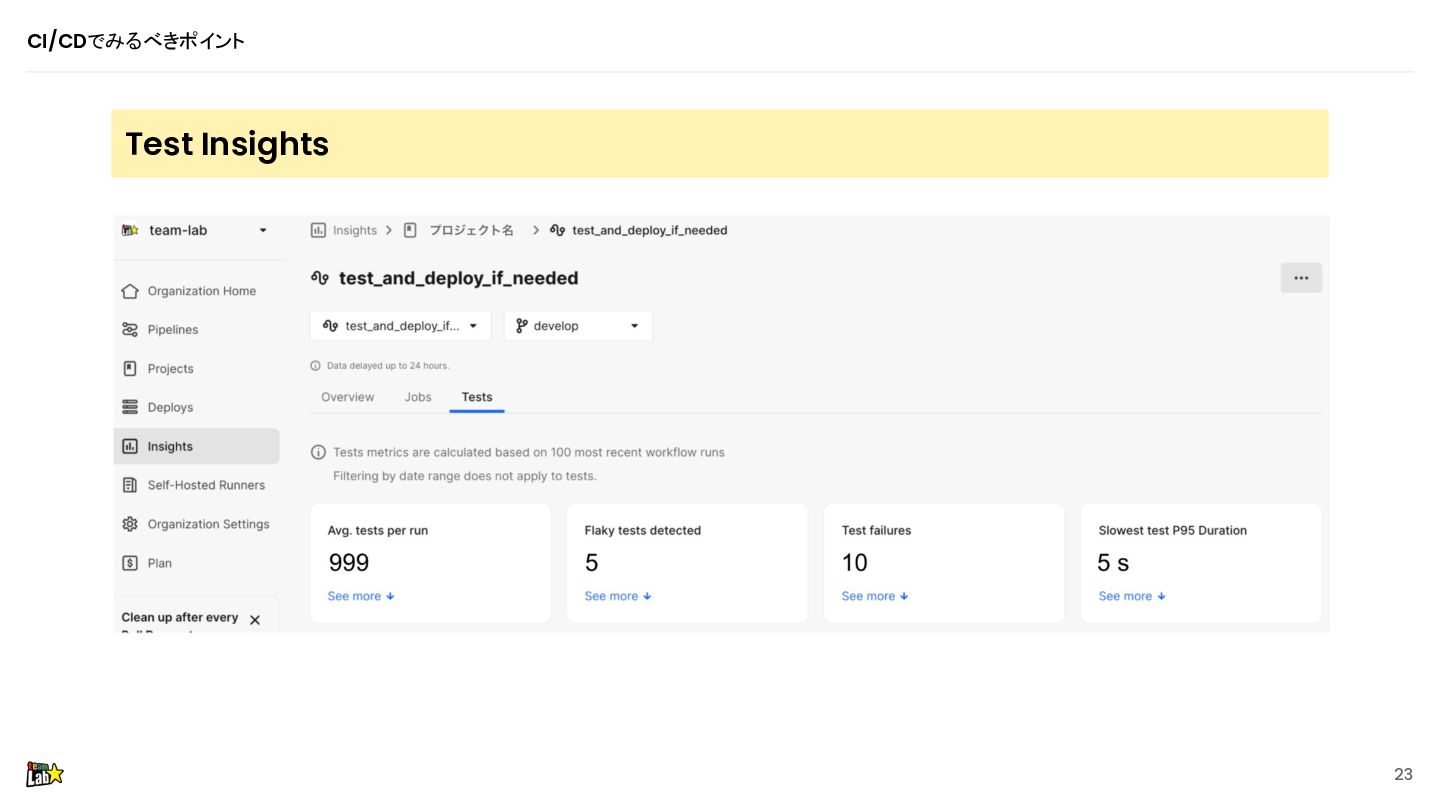Click See more under Slowest test P95 Duration
Image resolution: width=1440 pixels, height=810 pixels.
(1132, 596)
